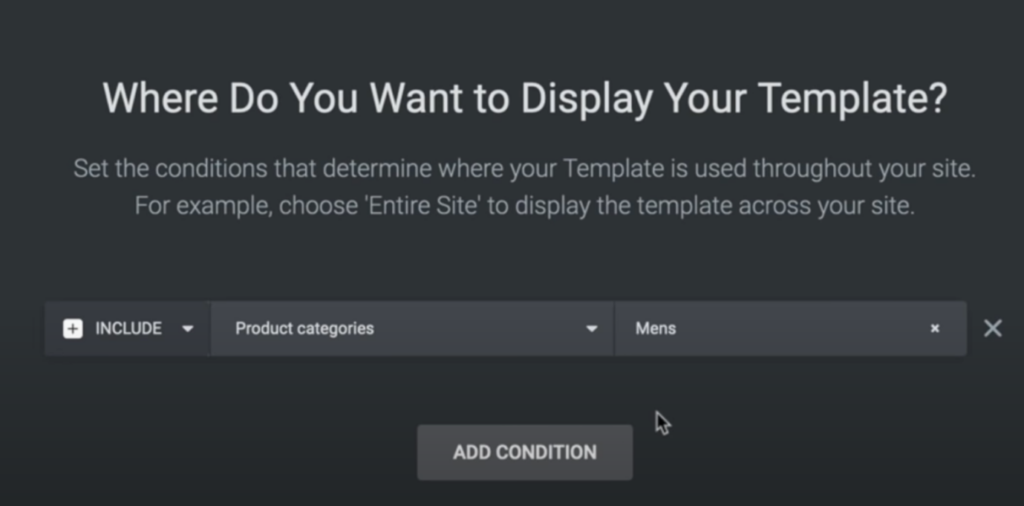Viewport: 1024px width, 506px height.
Task: Select the Mens category field
Action: pyautogui.click(x=791, y=328)
